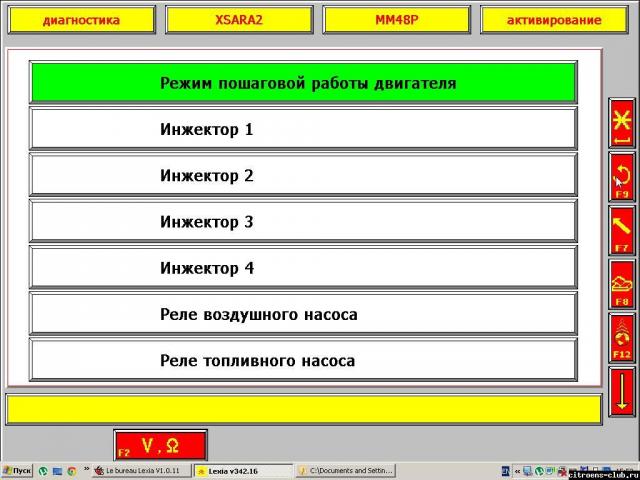The height and width of the screenshot is (480, 640).
Task: Click the MM48P header tab
Action: click(396, 20)
